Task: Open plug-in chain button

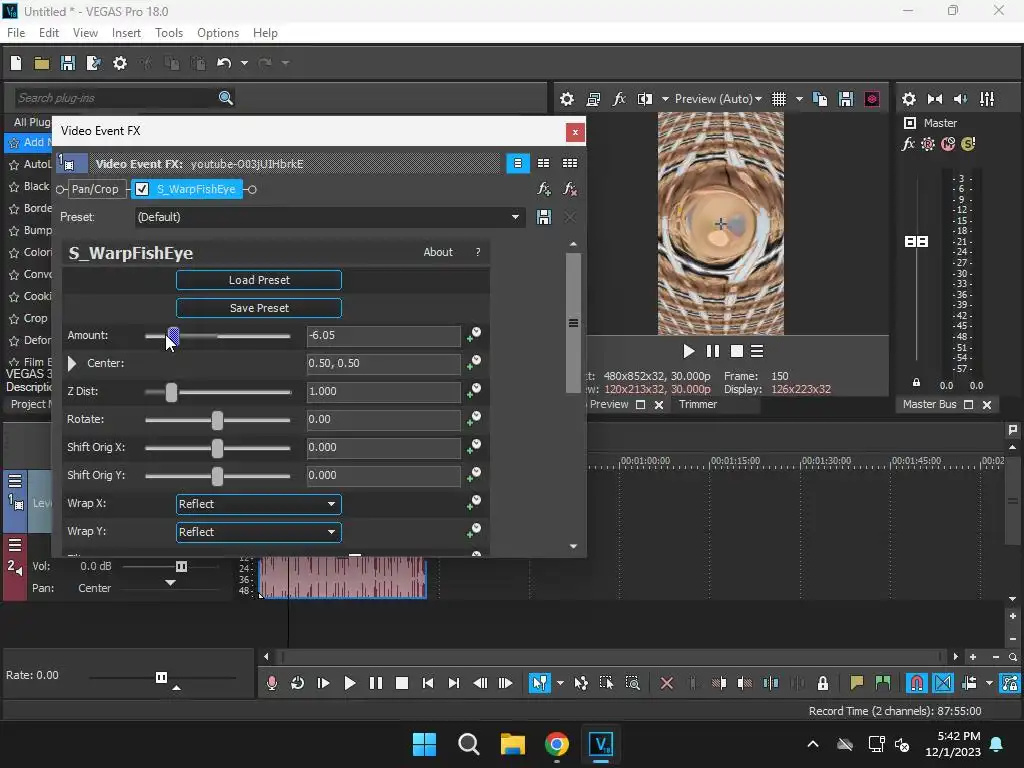Action: tap(543, 189)
